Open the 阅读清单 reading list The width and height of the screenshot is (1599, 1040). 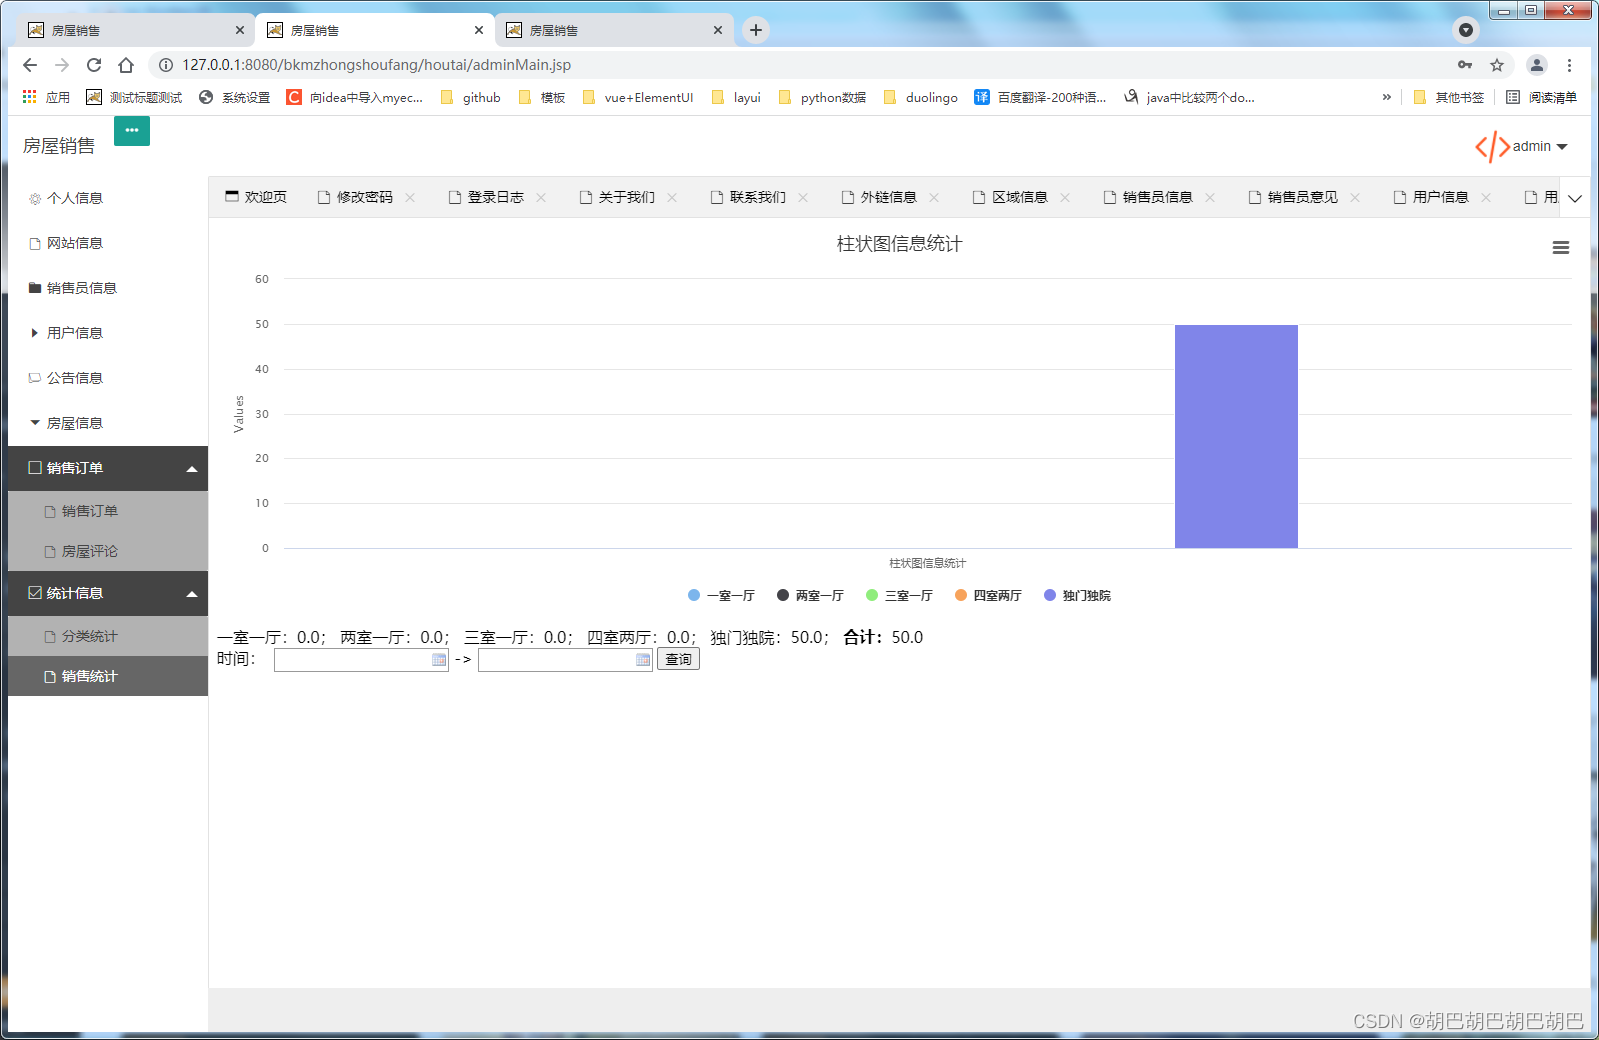pos(1541,97)
